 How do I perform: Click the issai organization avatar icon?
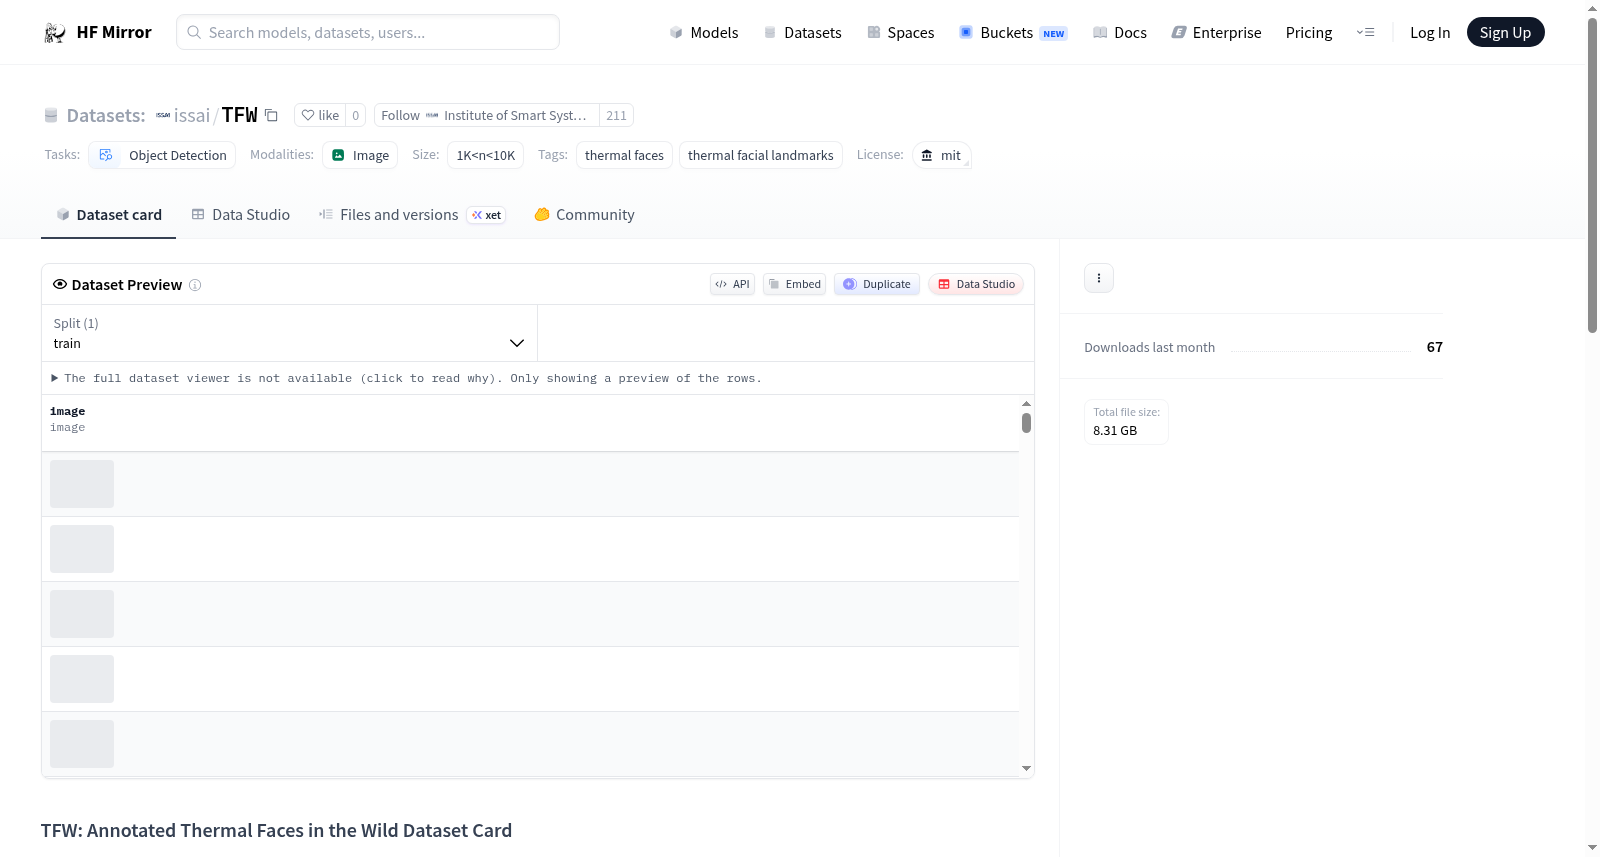[x=163, y=115]
